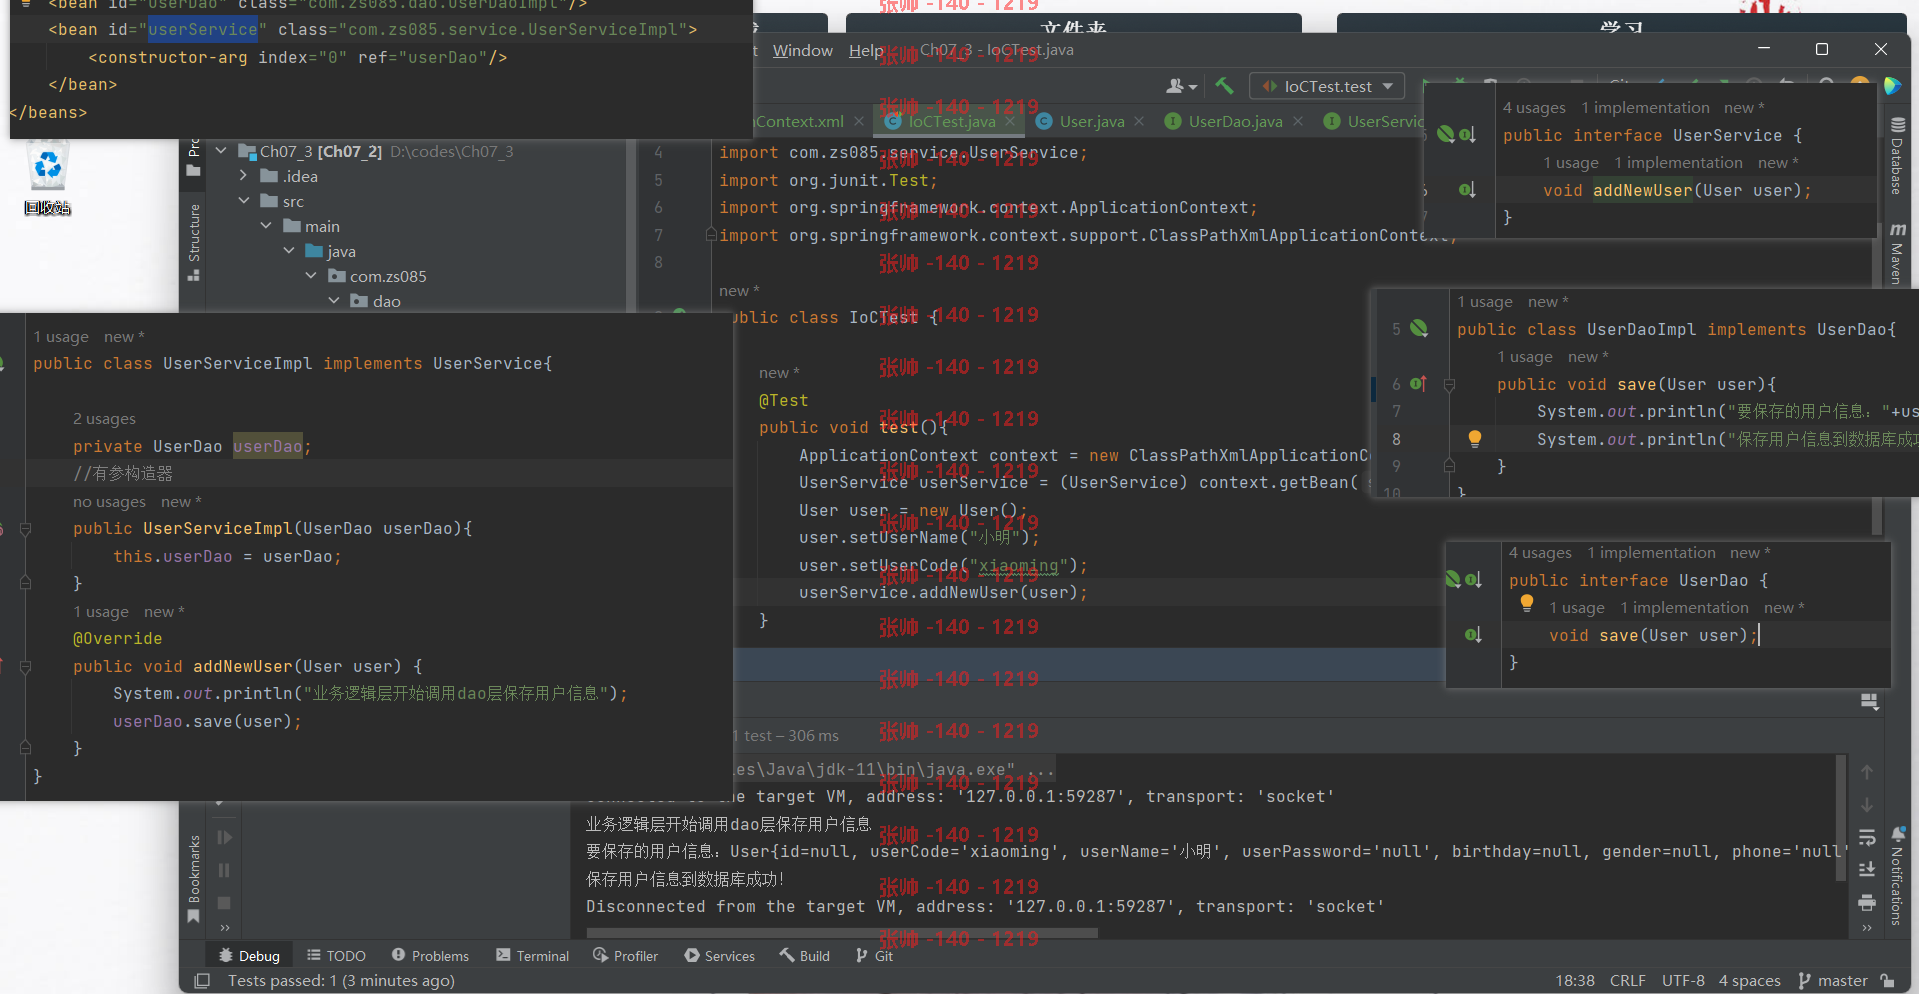Click gutter icon beside save(User user) in UserDao
The height and width of the screenshot is (994, 1919).
pyautogui.click(x=1473, y=634)
